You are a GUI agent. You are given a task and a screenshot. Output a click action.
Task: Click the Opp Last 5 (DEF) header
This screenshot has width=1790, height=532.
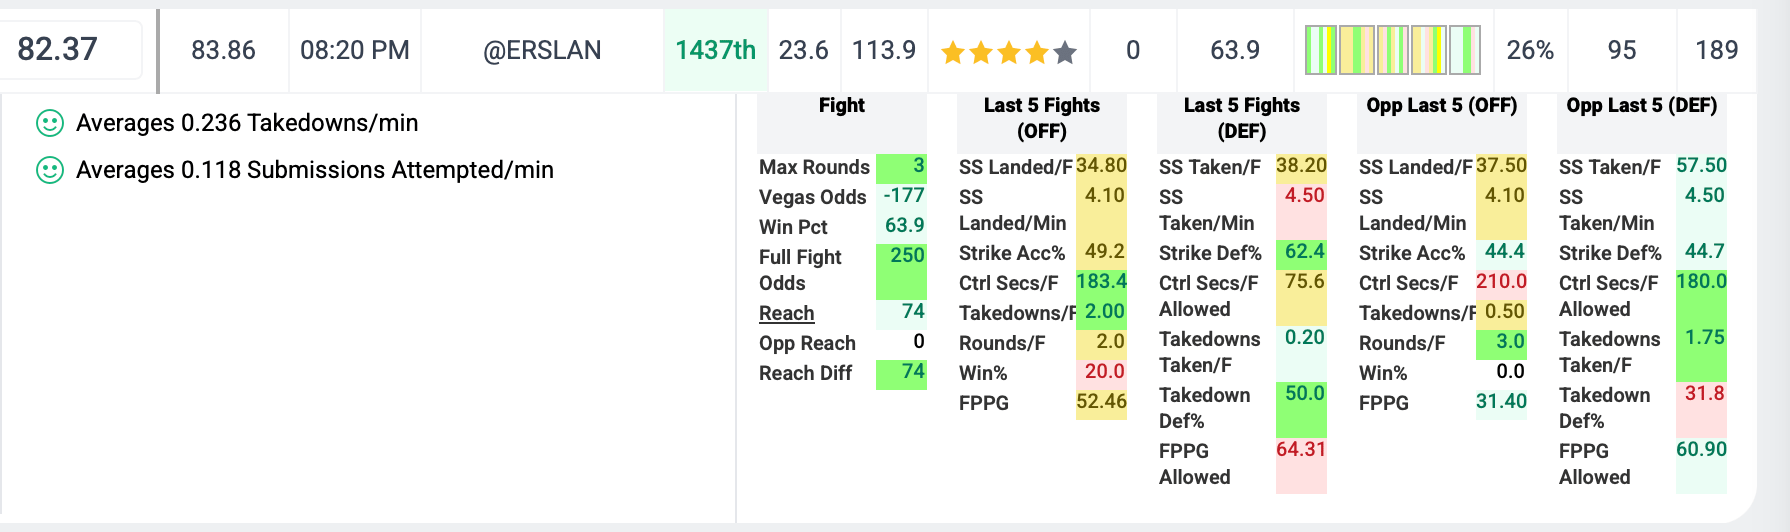point(1642,106)
